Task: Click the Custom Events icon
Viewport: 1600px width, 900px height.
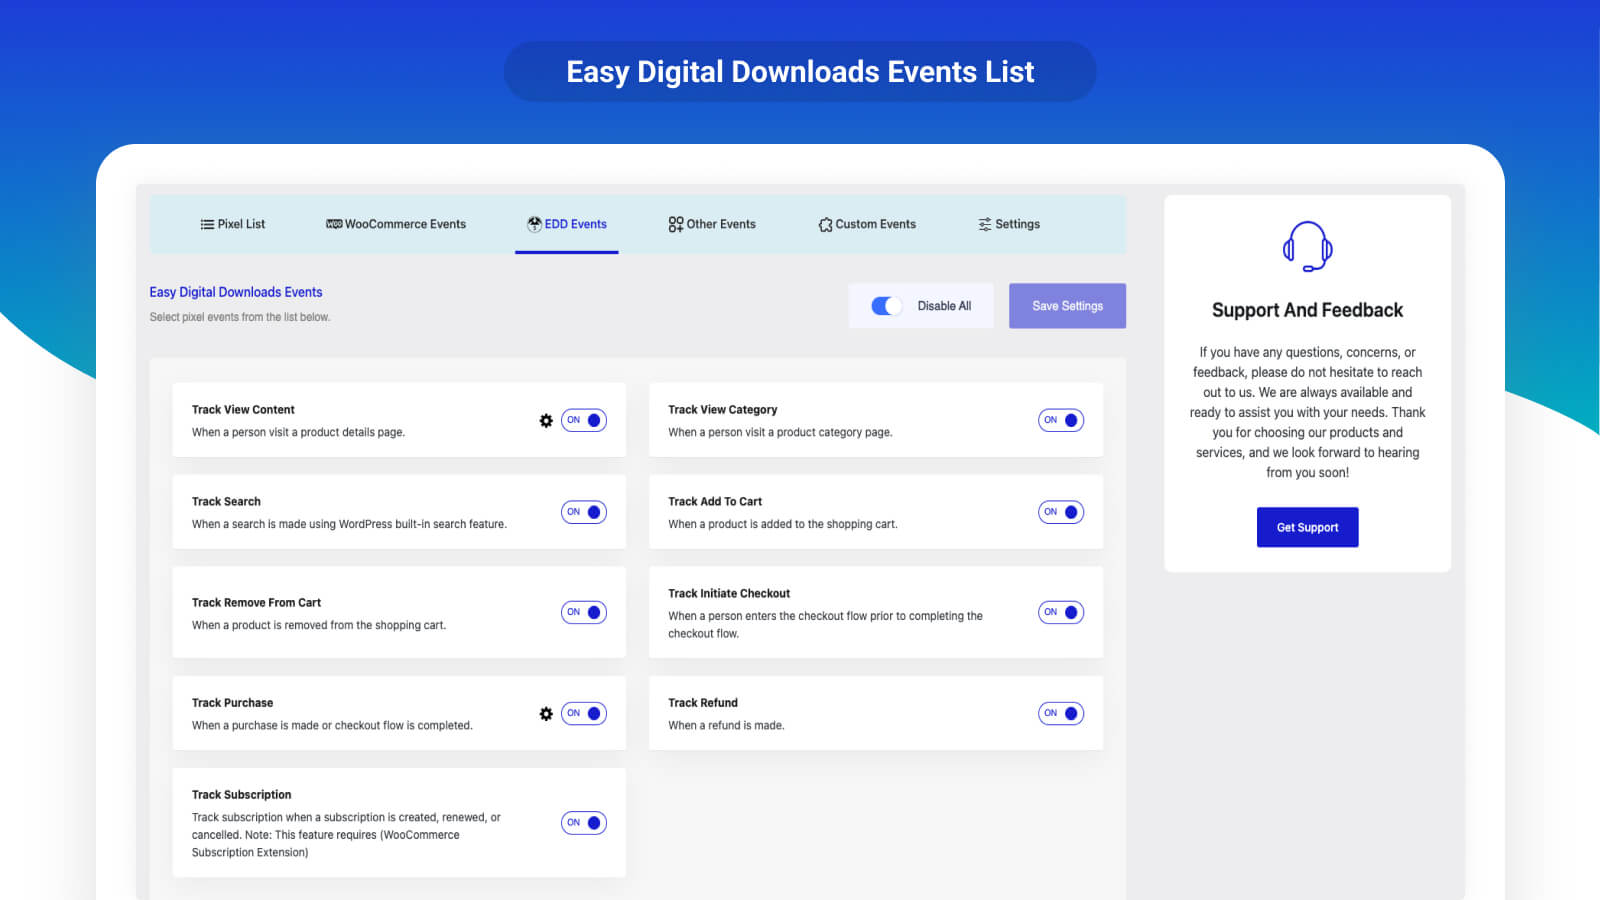Action: [825, 225]
